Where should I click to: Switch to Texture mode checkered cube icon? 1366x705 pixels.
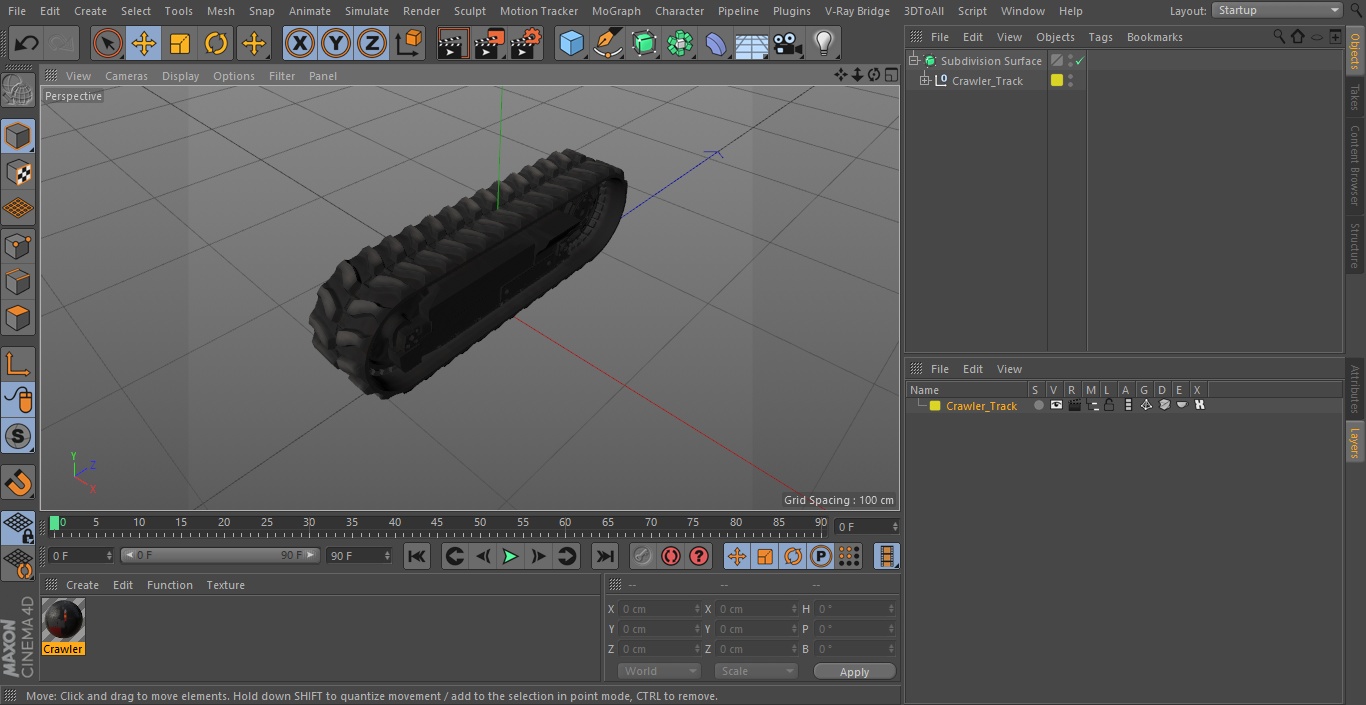pos(18,172)
